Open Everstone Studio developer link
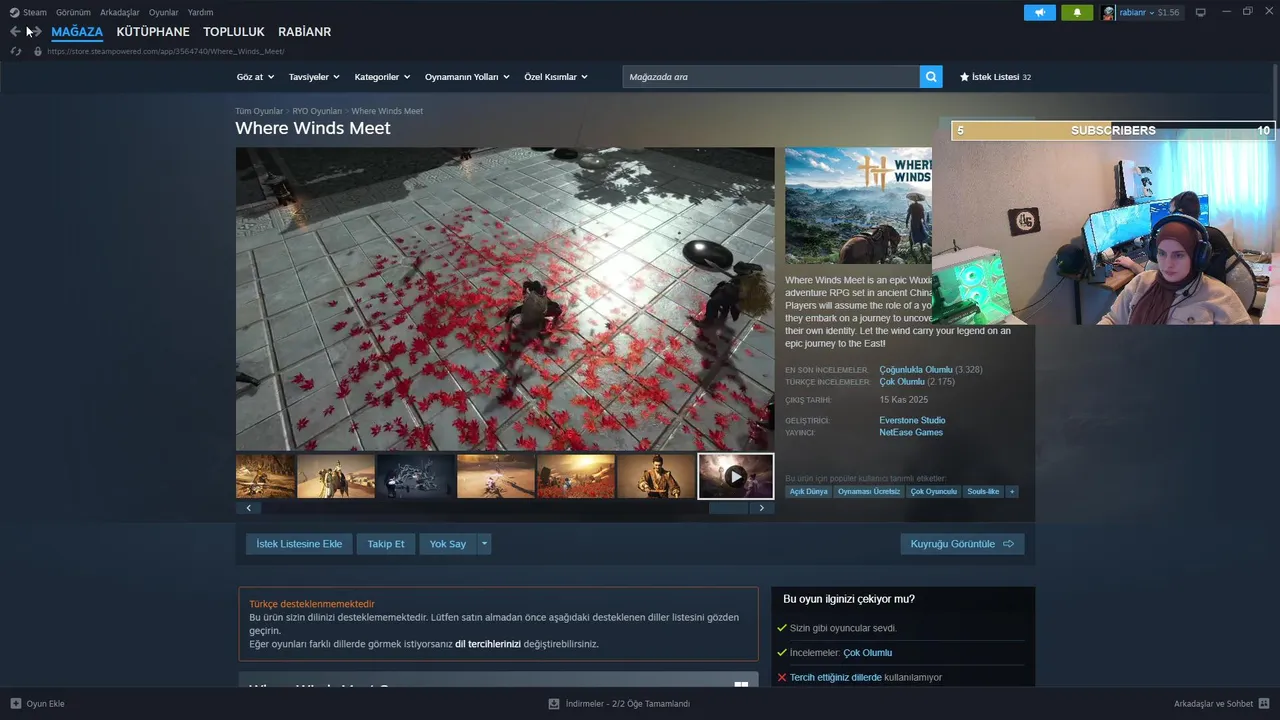The width and height of the screenshot is (1280, 720). point(912,421)
